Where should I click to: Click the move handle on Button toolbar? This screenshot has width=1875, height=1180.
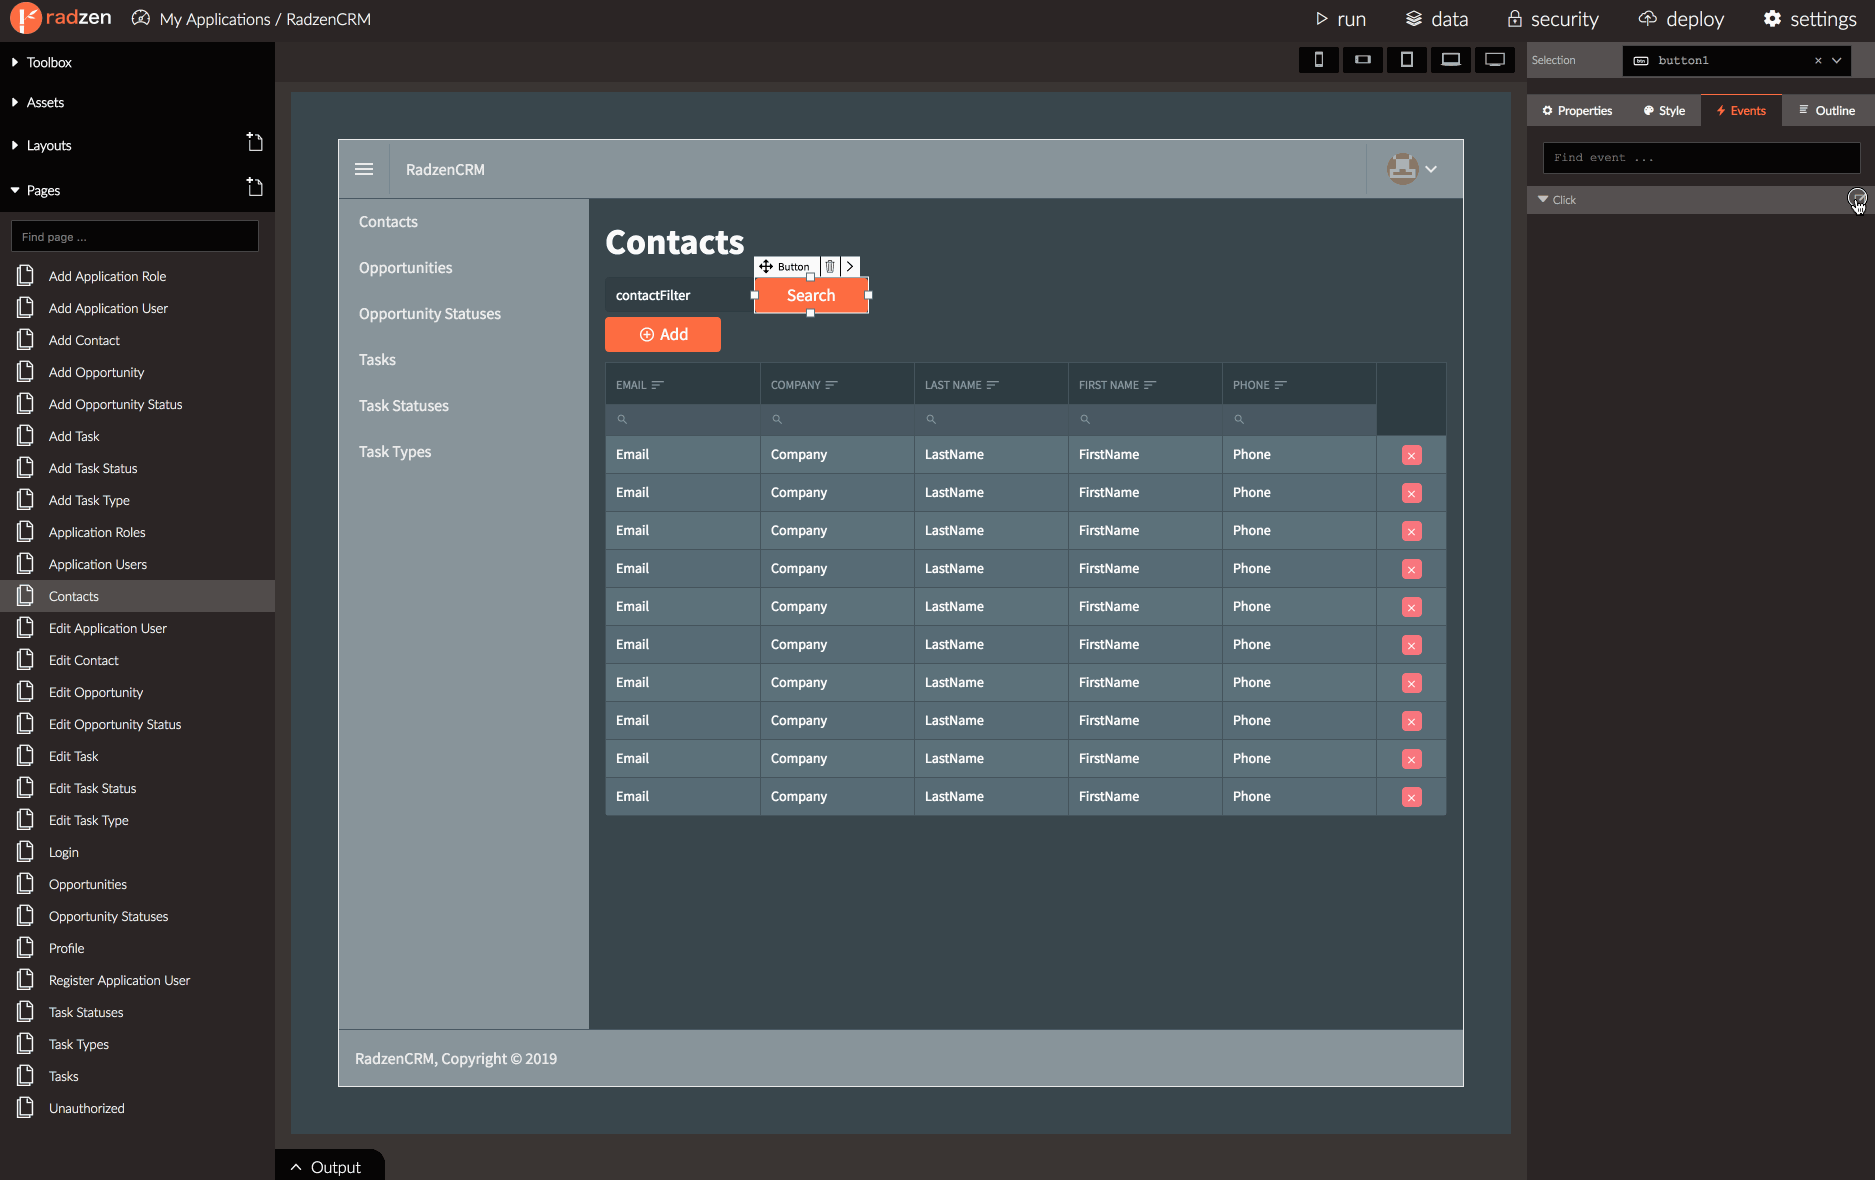pyautogui.click(x=765, y=266)
